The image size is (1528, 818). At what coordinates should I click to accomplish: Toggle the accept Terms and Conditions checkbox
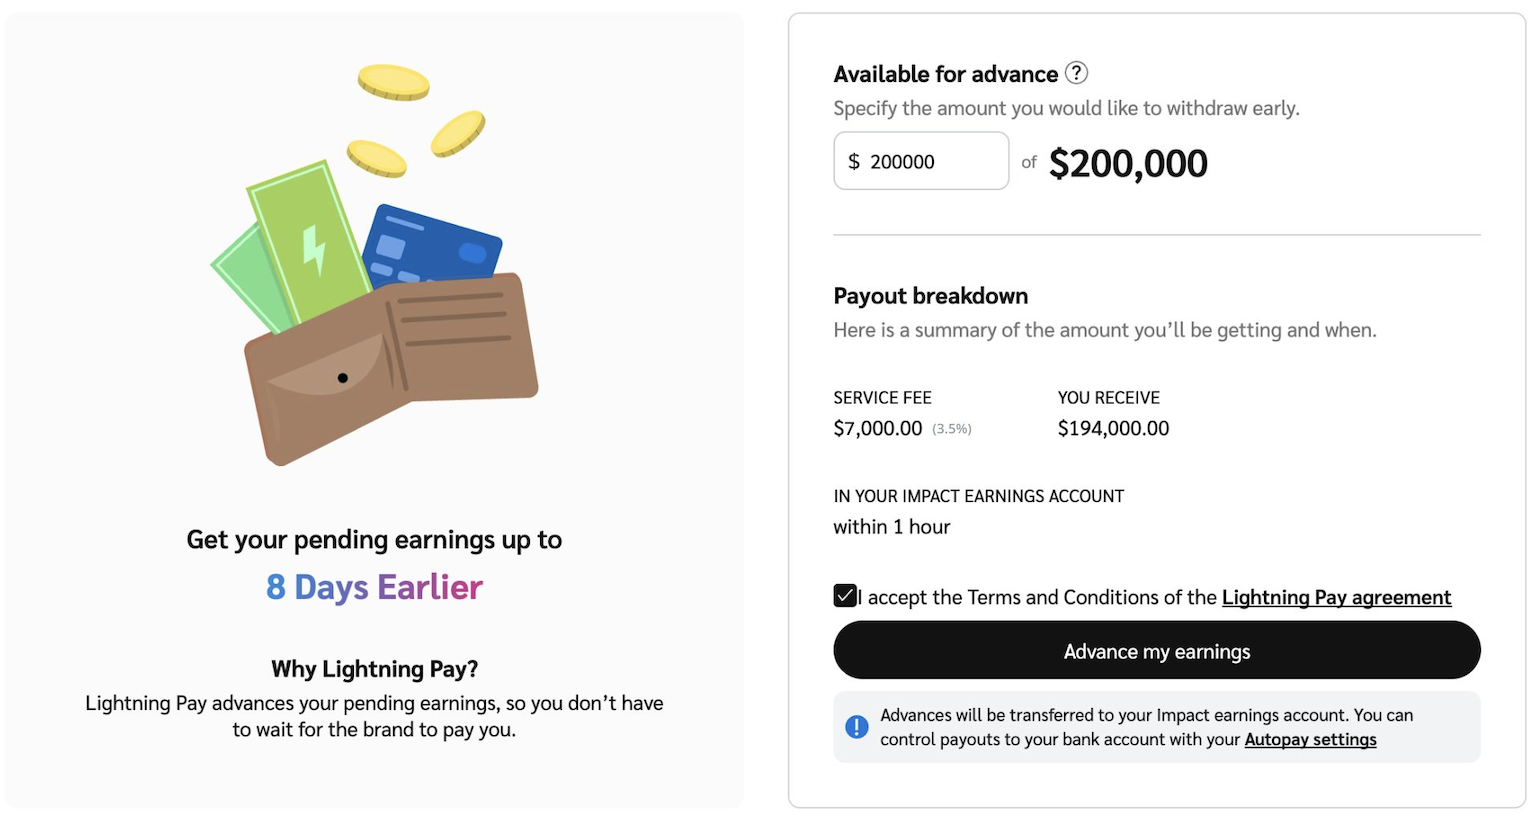point(845,596)
